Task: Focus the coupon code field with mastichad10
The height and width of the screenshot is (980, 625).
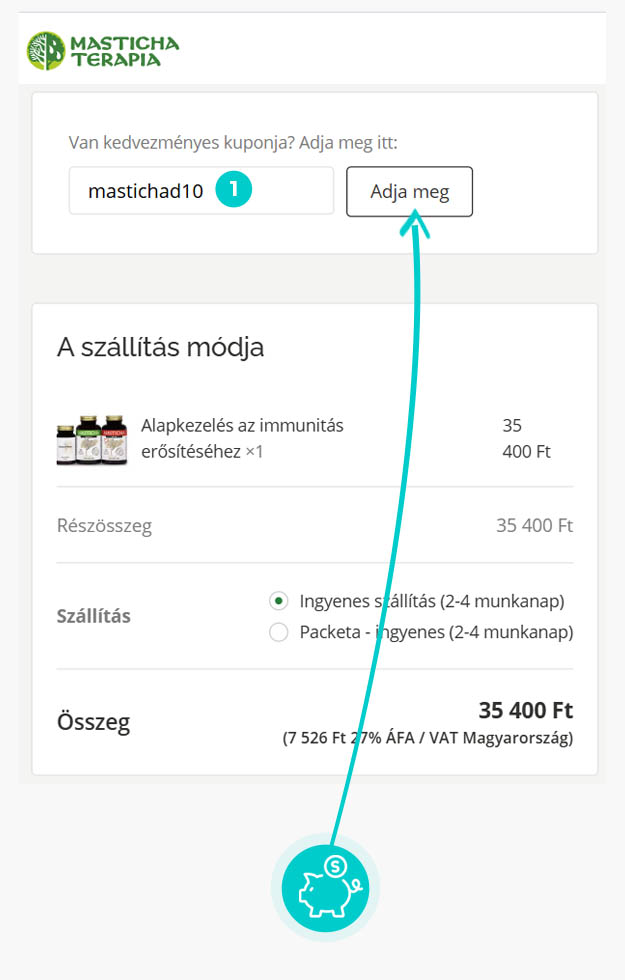Action: click(201, 191)
